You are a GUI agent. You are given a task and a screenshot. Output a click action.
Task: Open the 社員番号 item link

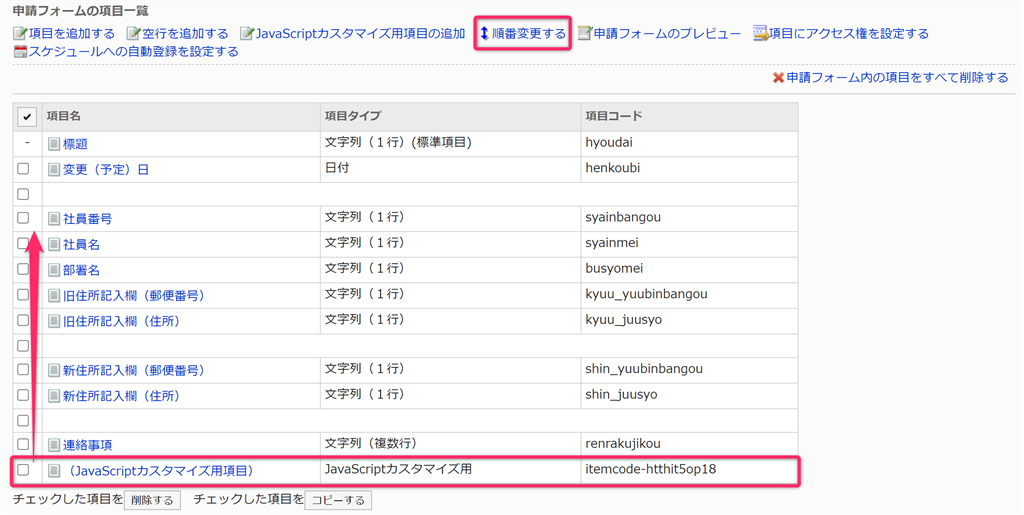click(x=88, y=219)
